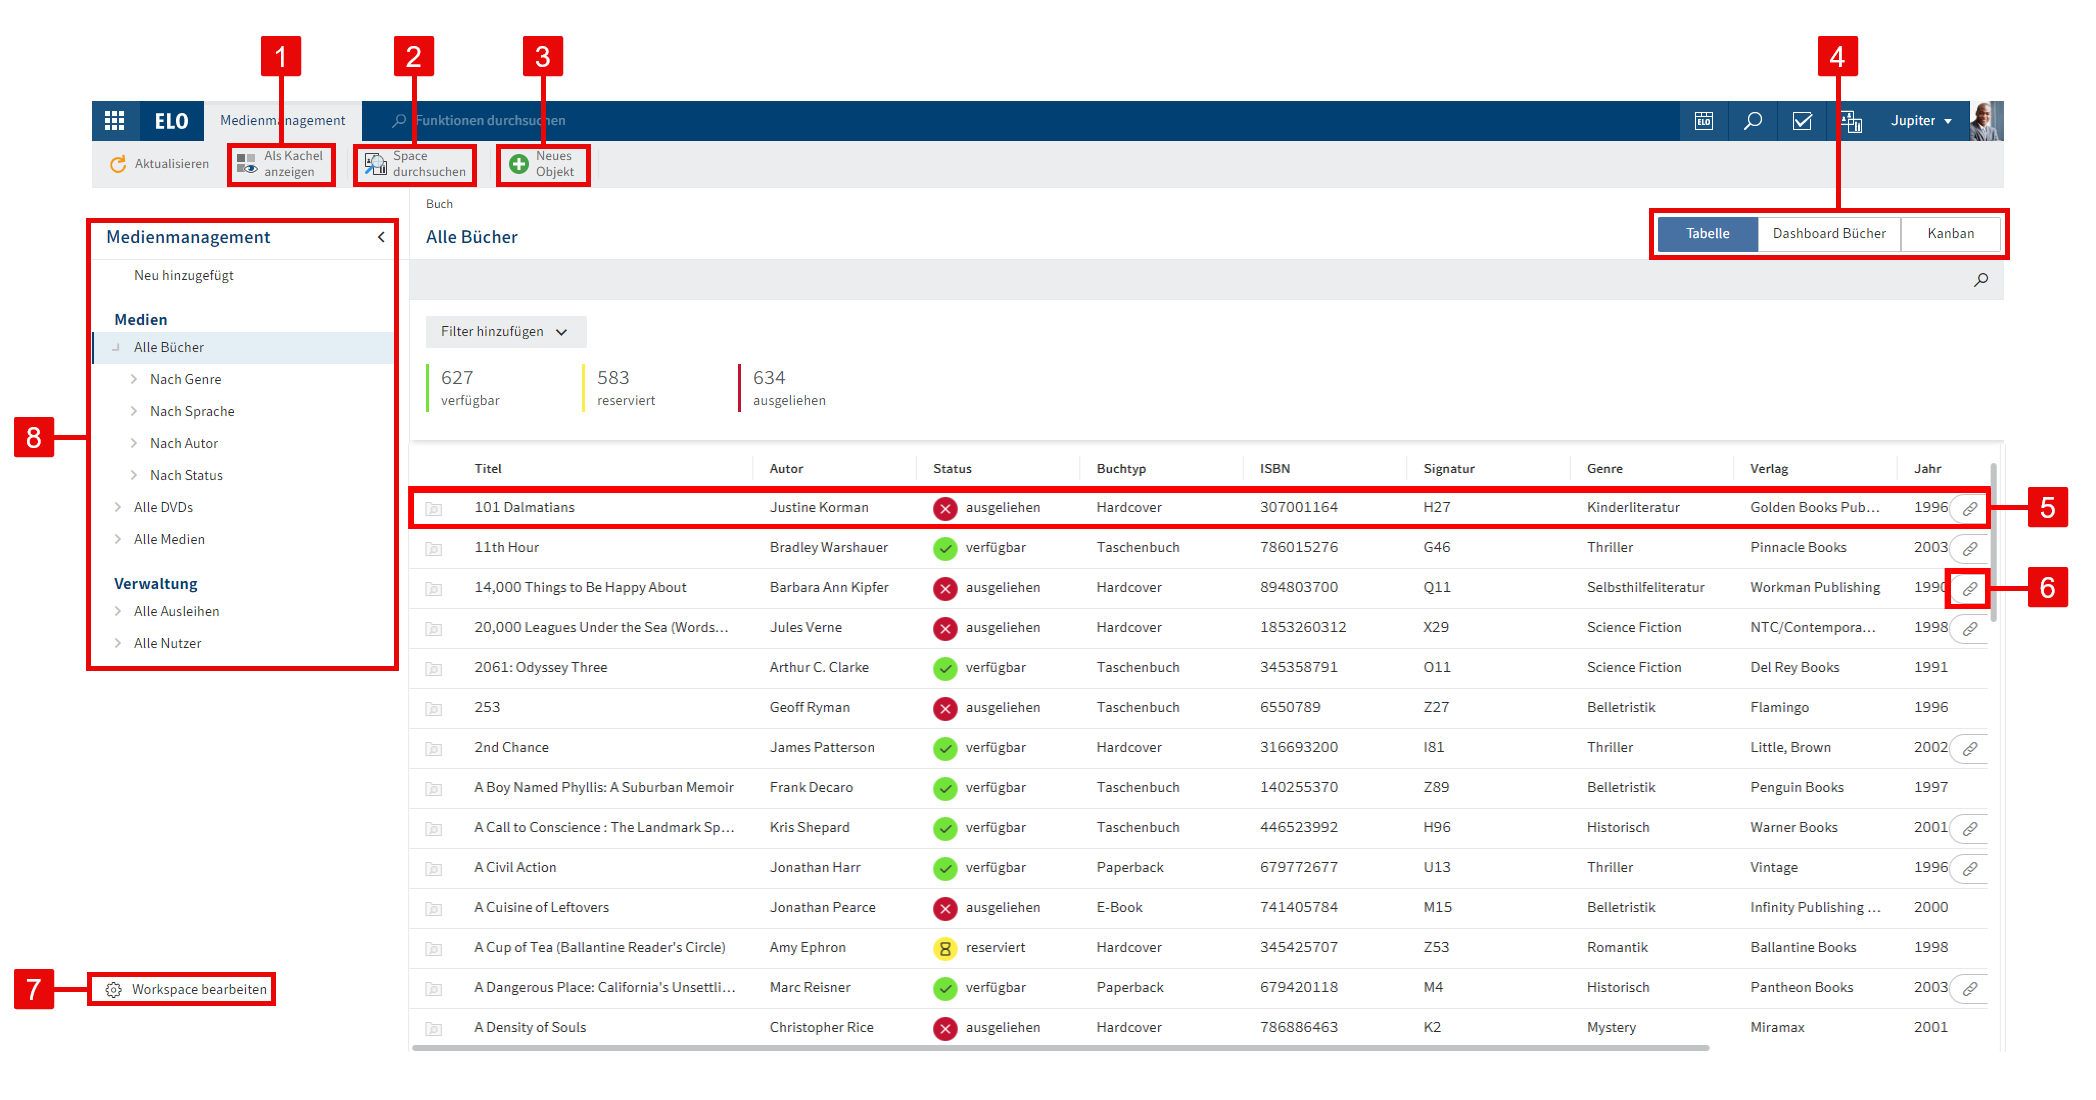Open the app launcher grid icon
The height and width of the screenshot is (1100, 2096).
115,121
